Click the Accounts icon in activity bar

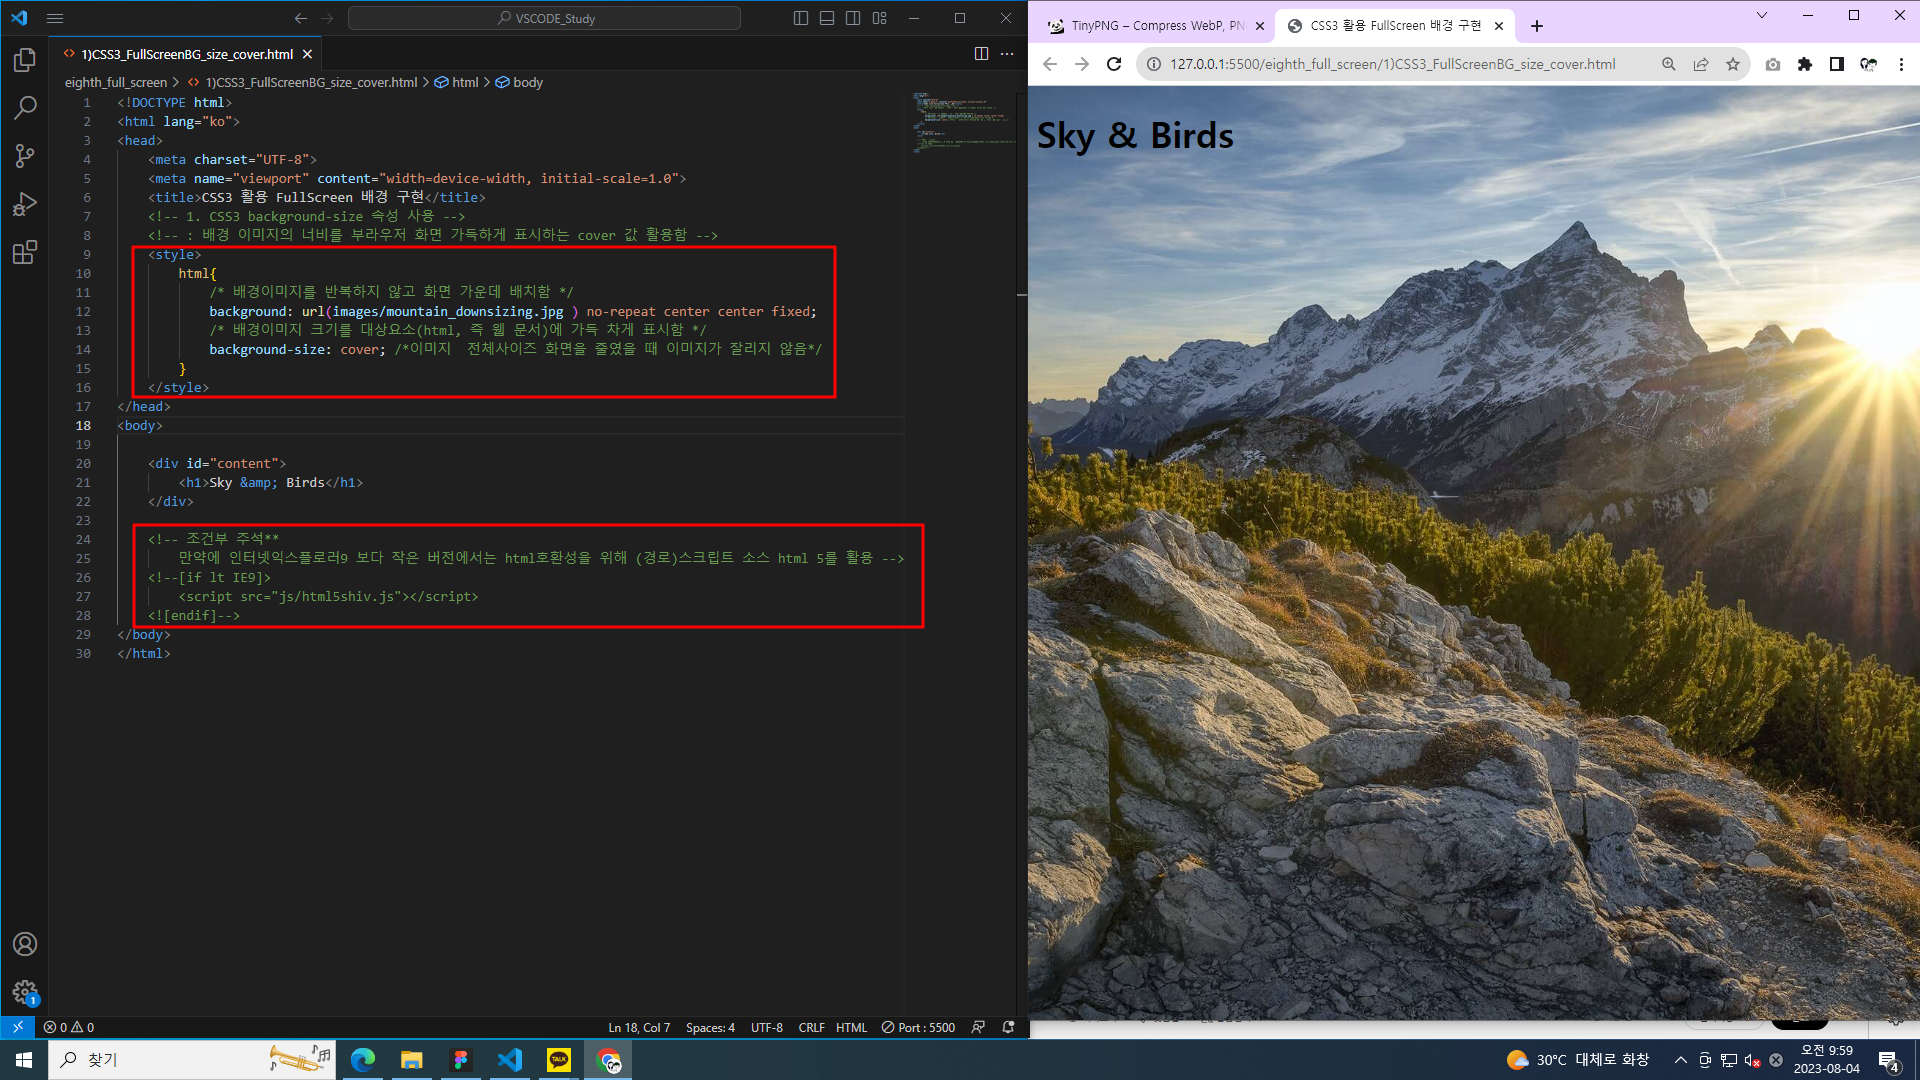pyautogui.click(x=25, y=944)
